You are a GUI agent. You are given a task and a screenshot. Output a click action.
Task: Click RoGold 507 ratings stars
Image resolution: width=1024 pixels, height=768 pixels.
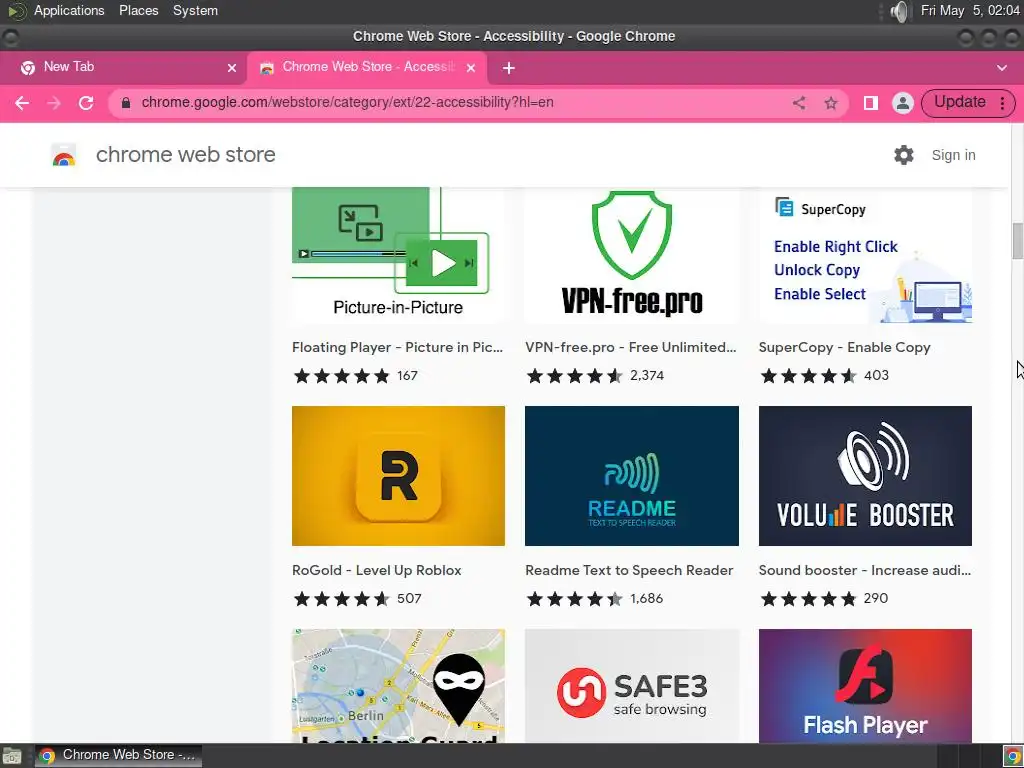point(342,599)
